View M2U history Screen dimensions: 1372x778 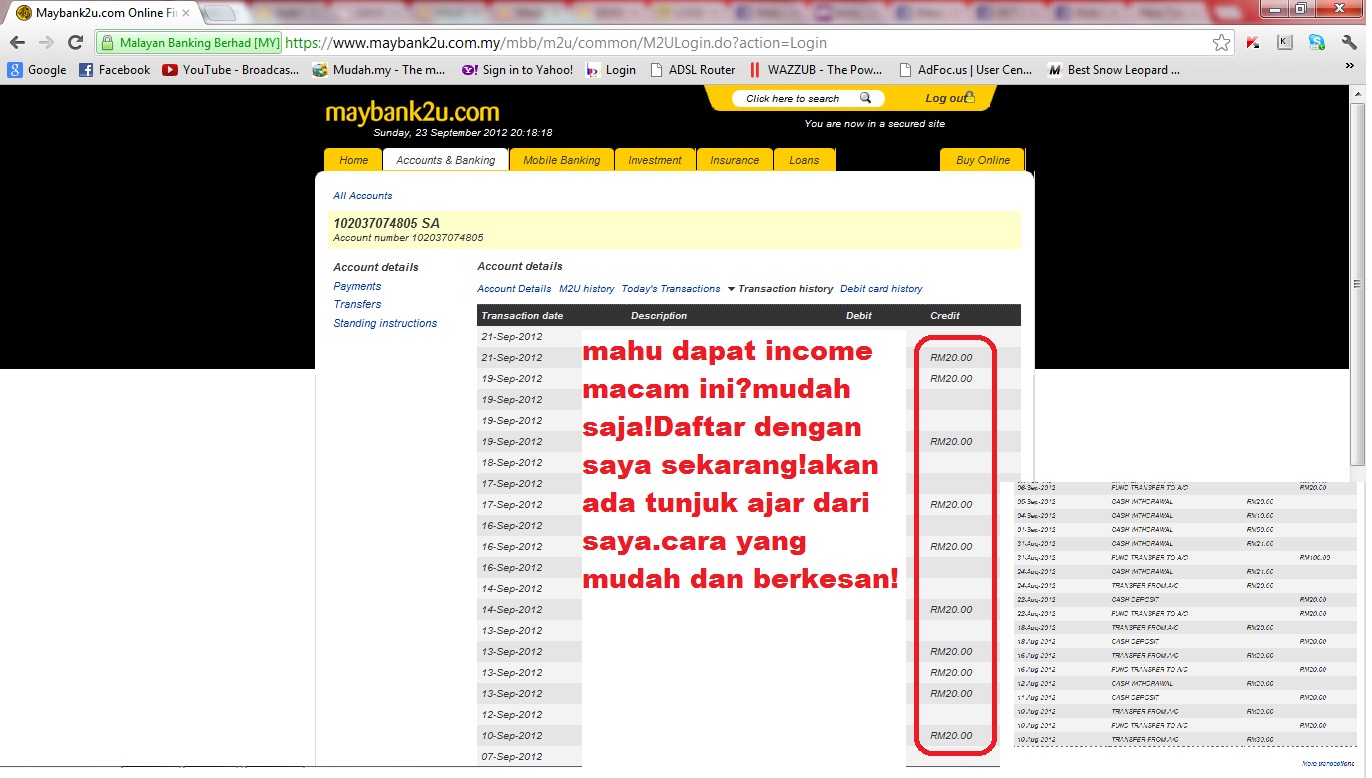[587, 289]
